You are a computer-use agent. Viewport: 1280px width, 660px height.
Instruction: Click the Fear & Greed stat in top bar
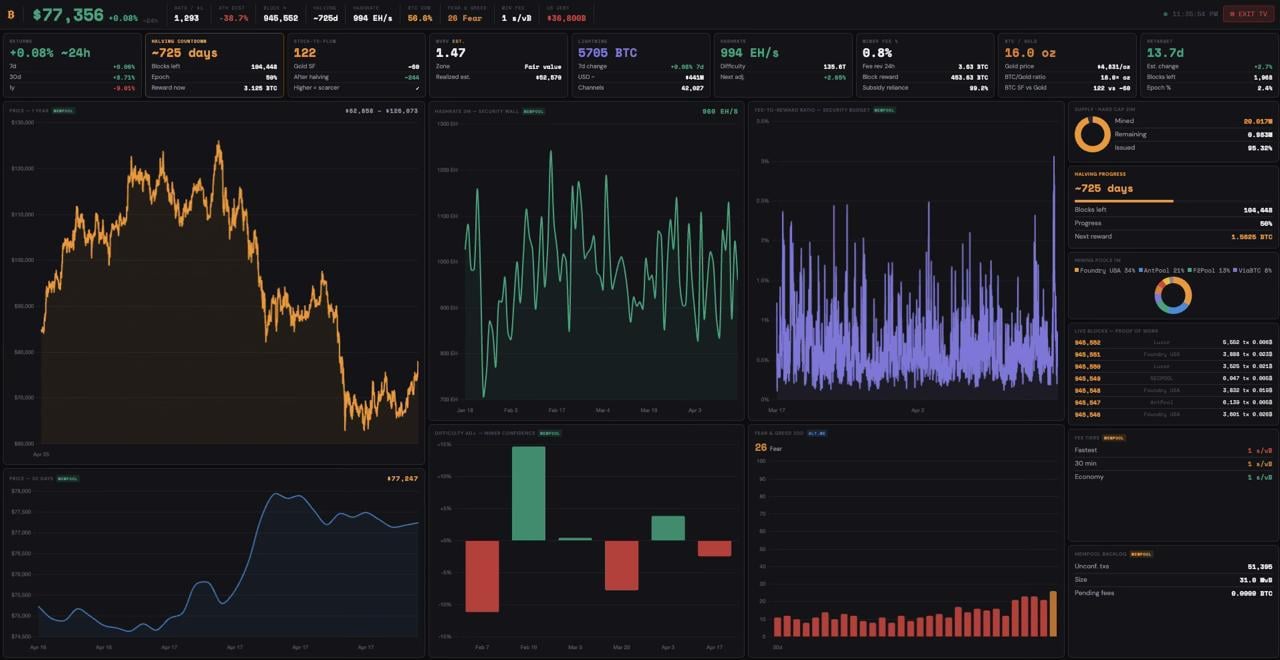pyautogui.click(x=466, y=14)
